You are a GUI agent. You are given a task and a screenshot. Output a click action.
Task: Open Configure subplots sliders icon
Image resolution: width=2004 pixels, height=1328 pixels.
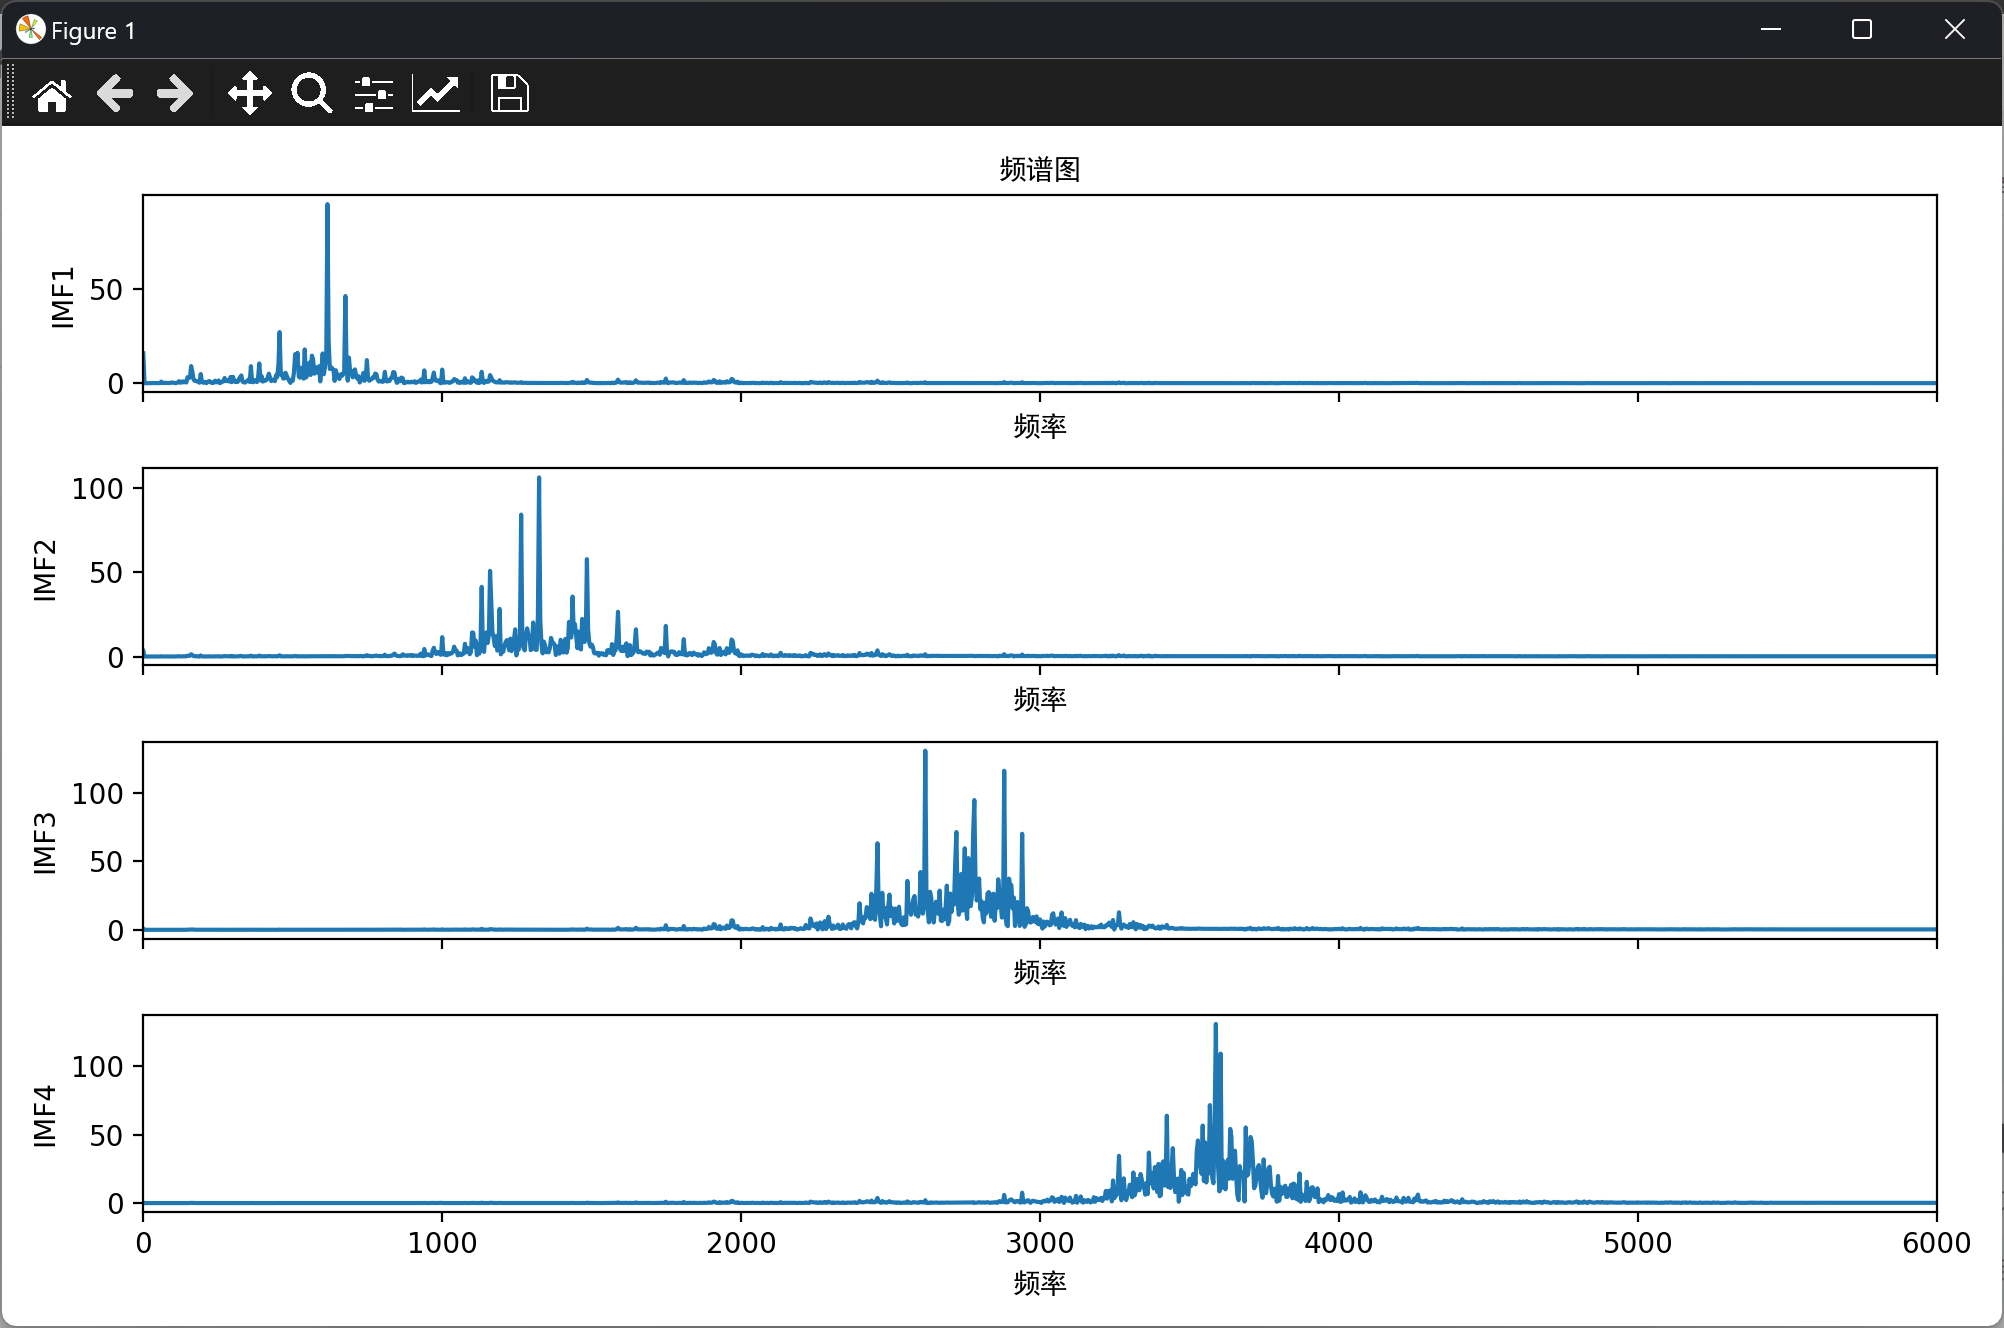click(373, 94)
